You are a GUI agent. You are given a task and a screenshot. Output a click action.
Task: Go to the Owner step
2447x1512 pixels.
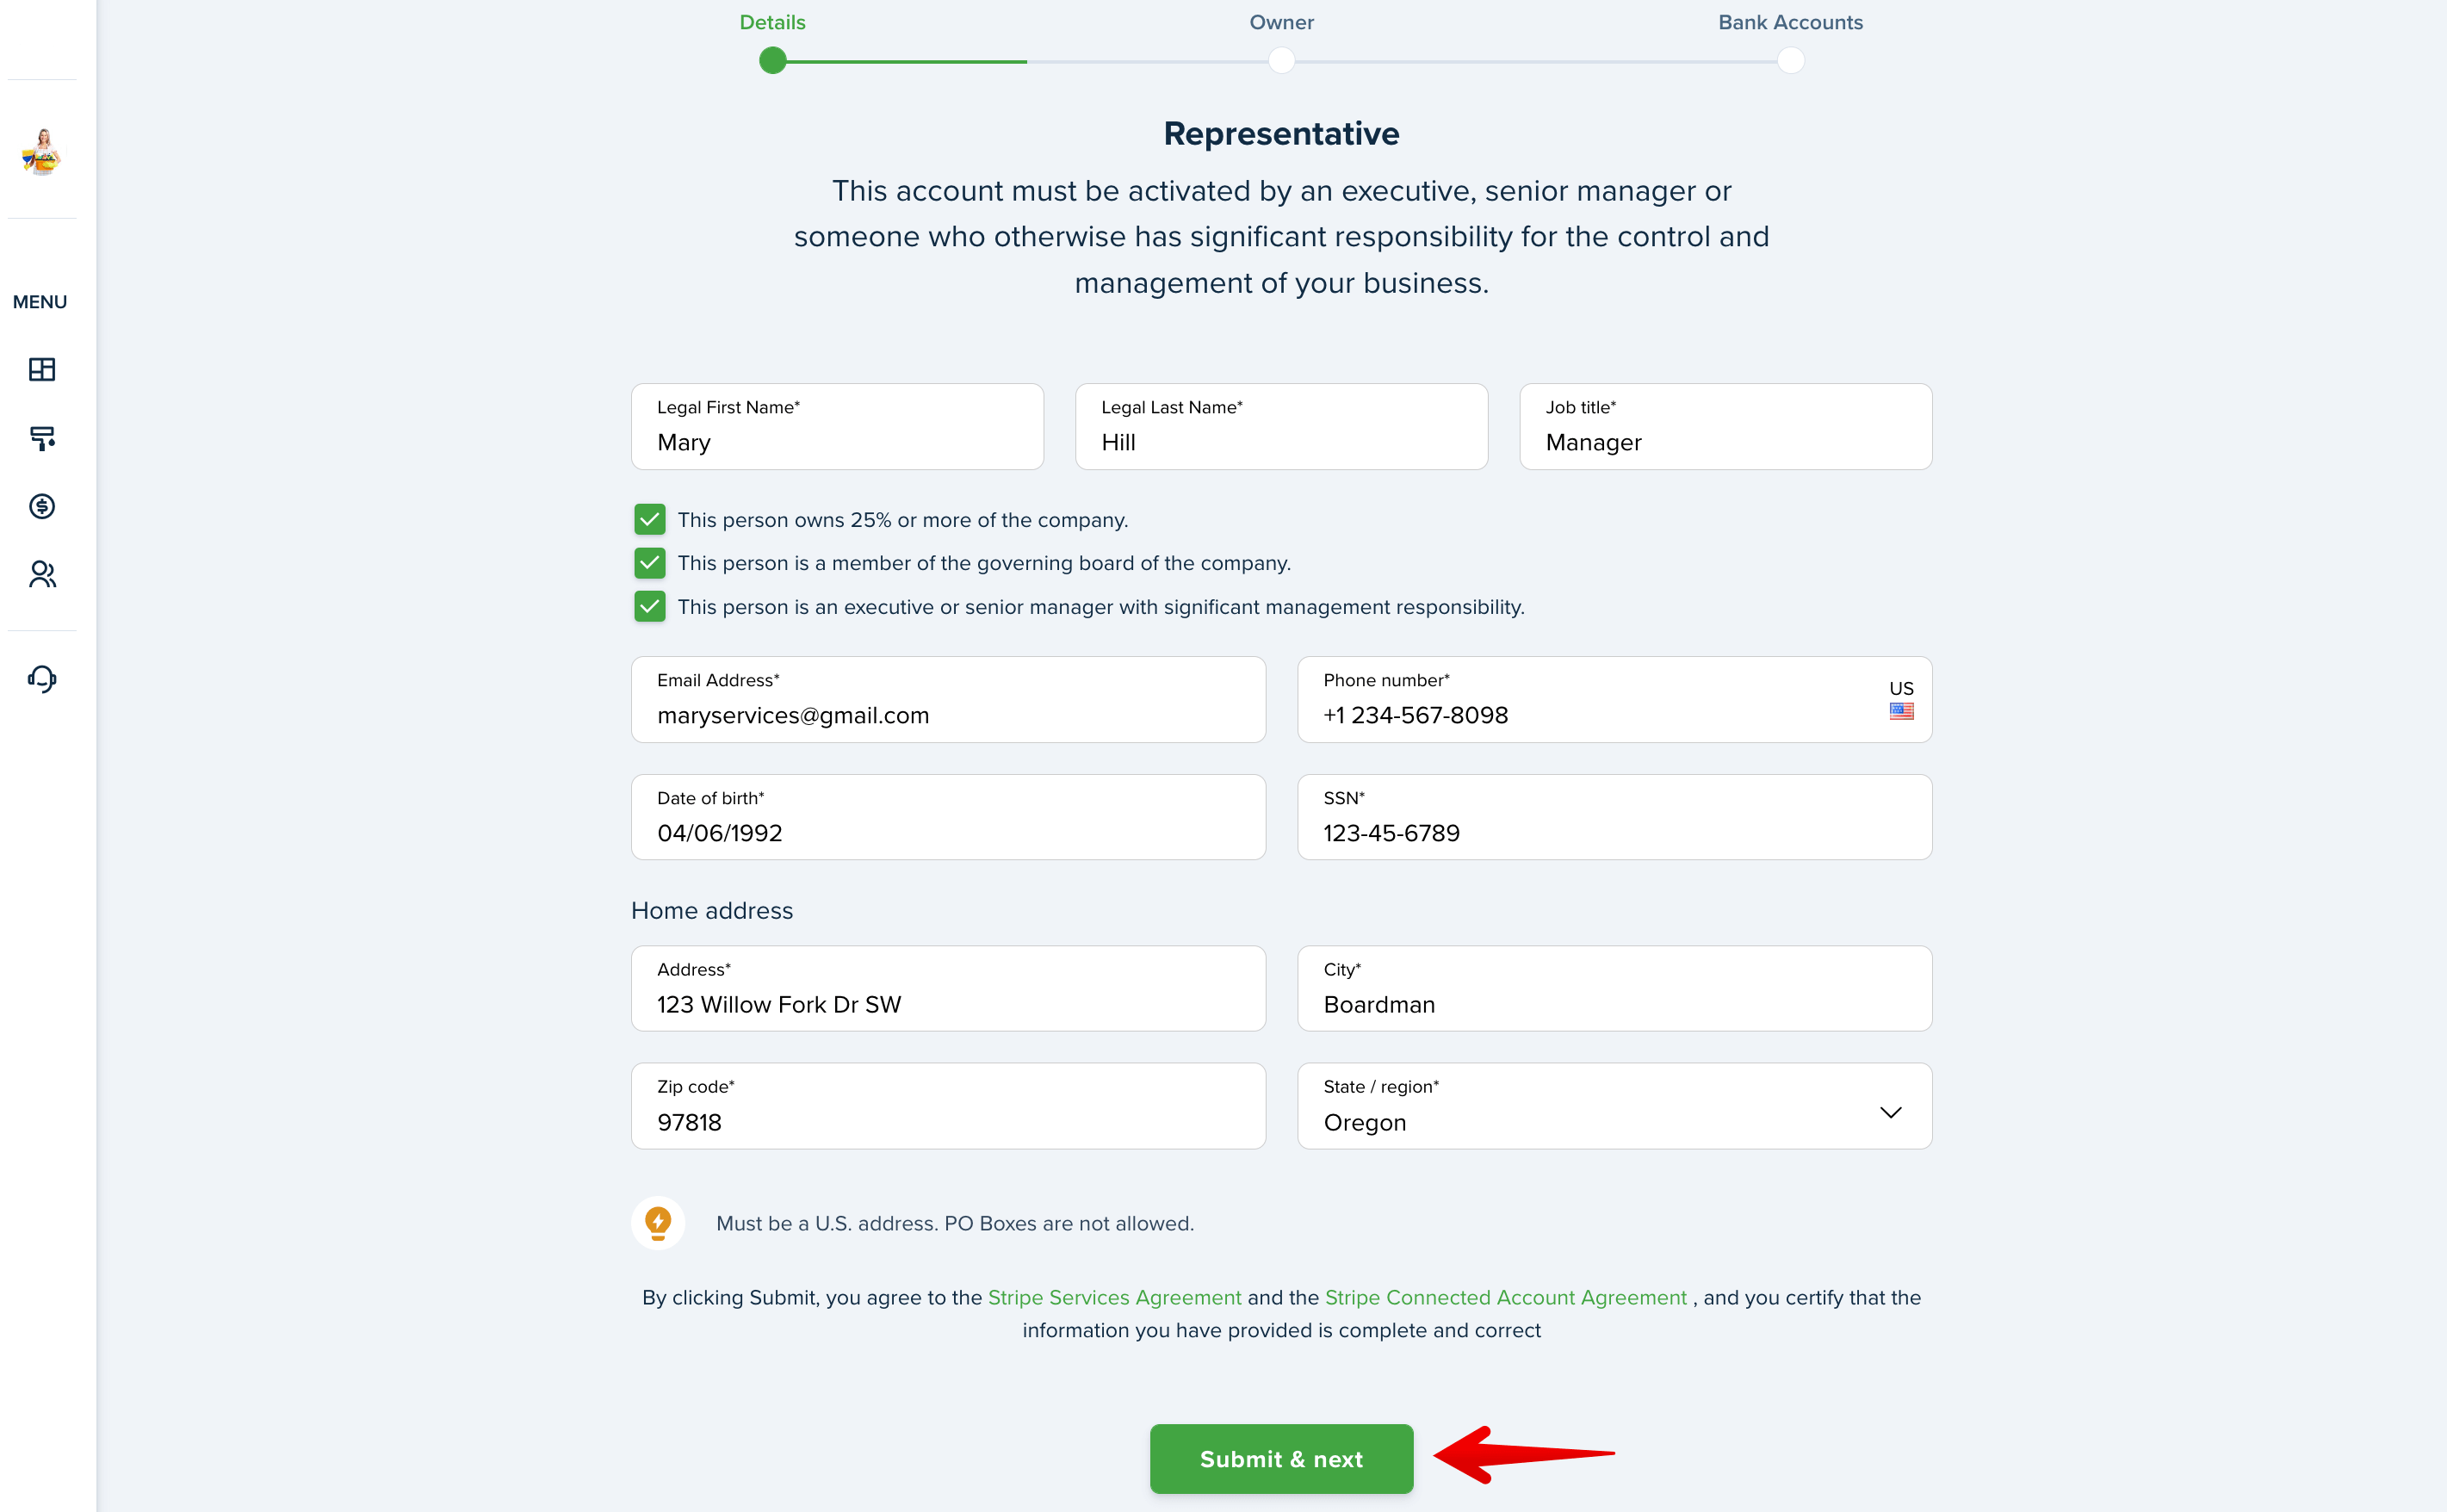click(1281, 61)
